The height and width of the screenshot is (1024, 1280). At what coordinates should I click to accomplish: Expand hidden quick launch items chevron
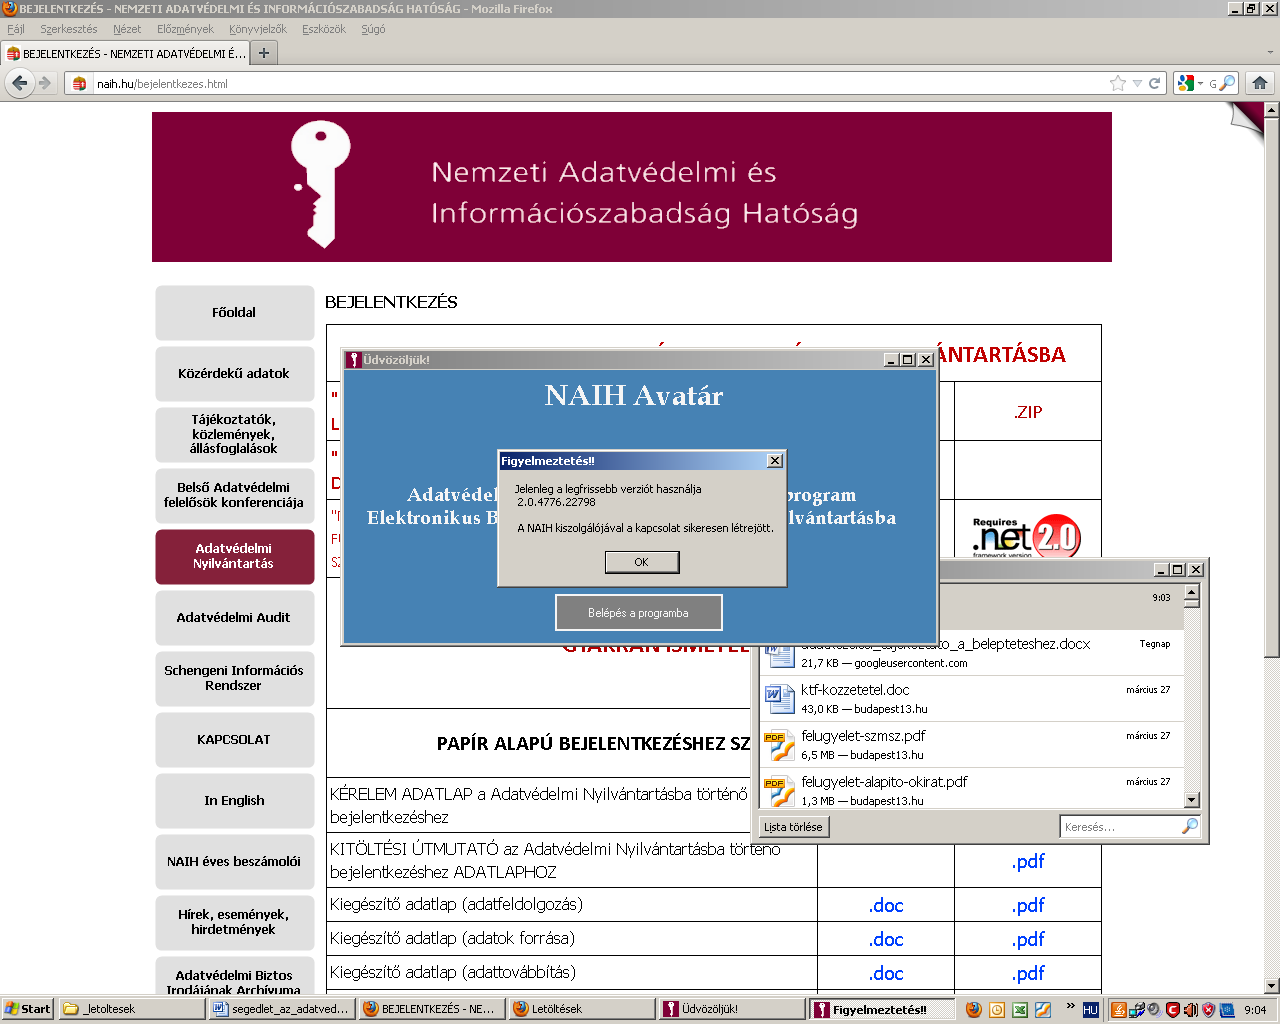tap(1070, 1006)
